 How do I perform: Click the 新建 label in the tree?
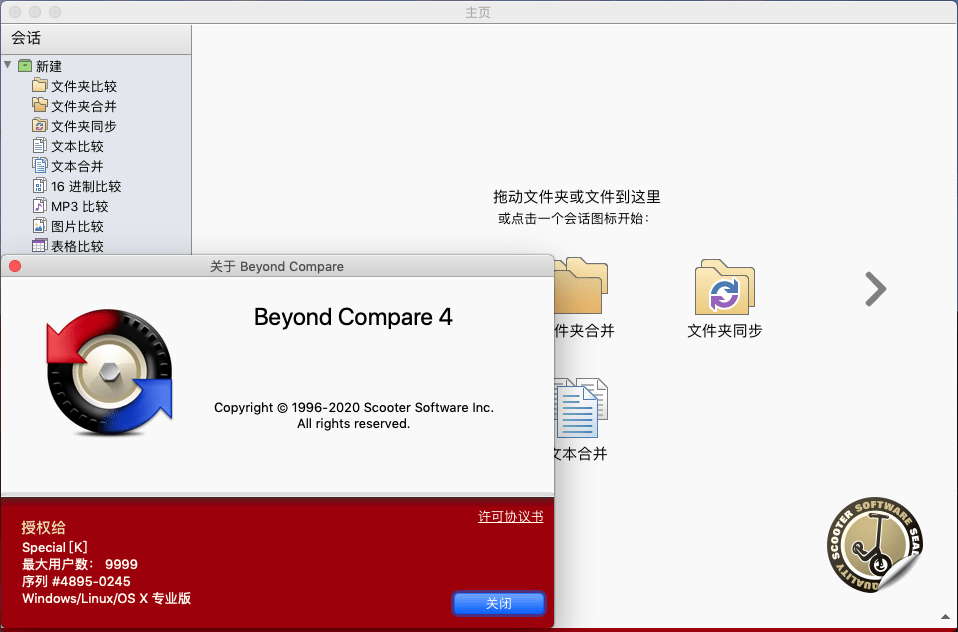(x=49, y=66)
